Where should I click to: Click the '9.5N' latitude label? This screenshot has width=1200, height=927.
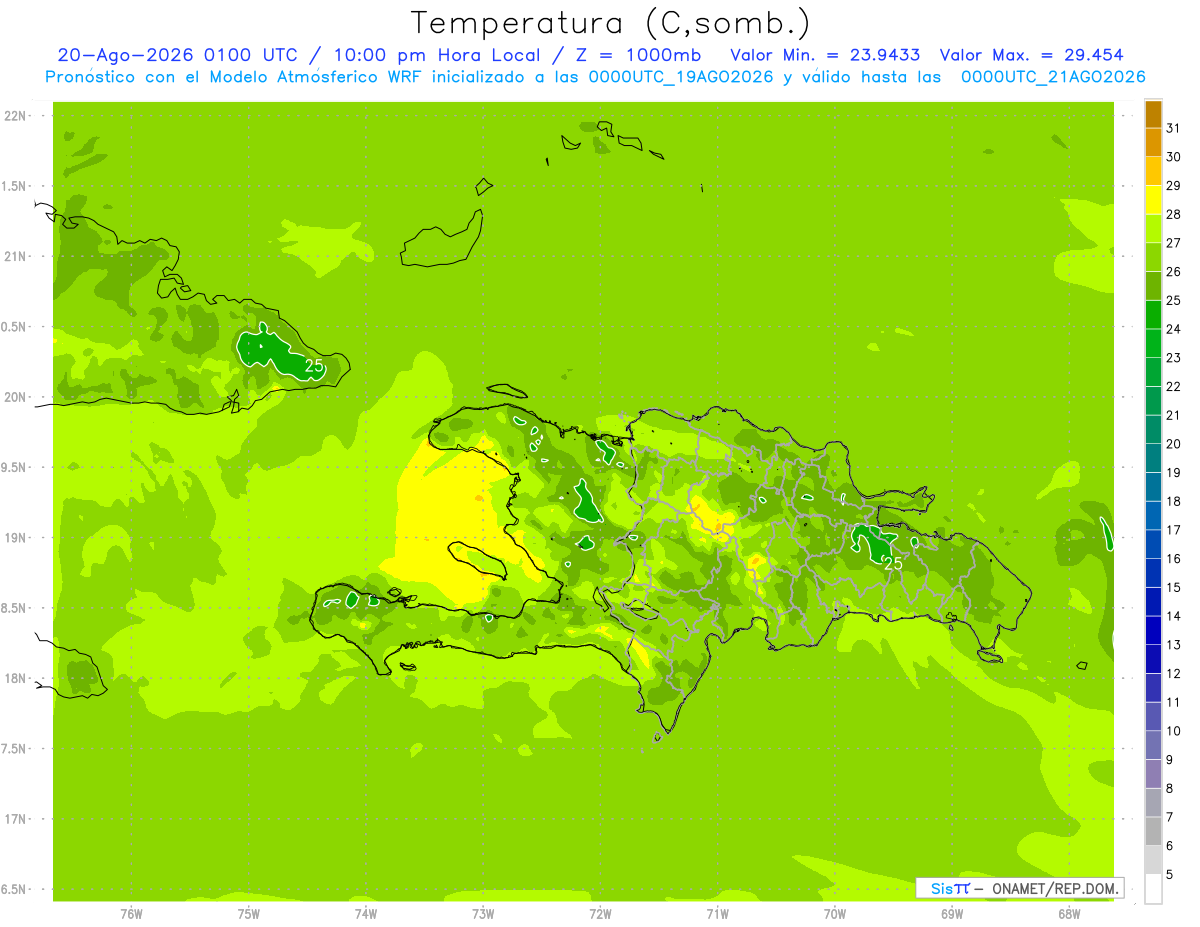coord(14,467)
